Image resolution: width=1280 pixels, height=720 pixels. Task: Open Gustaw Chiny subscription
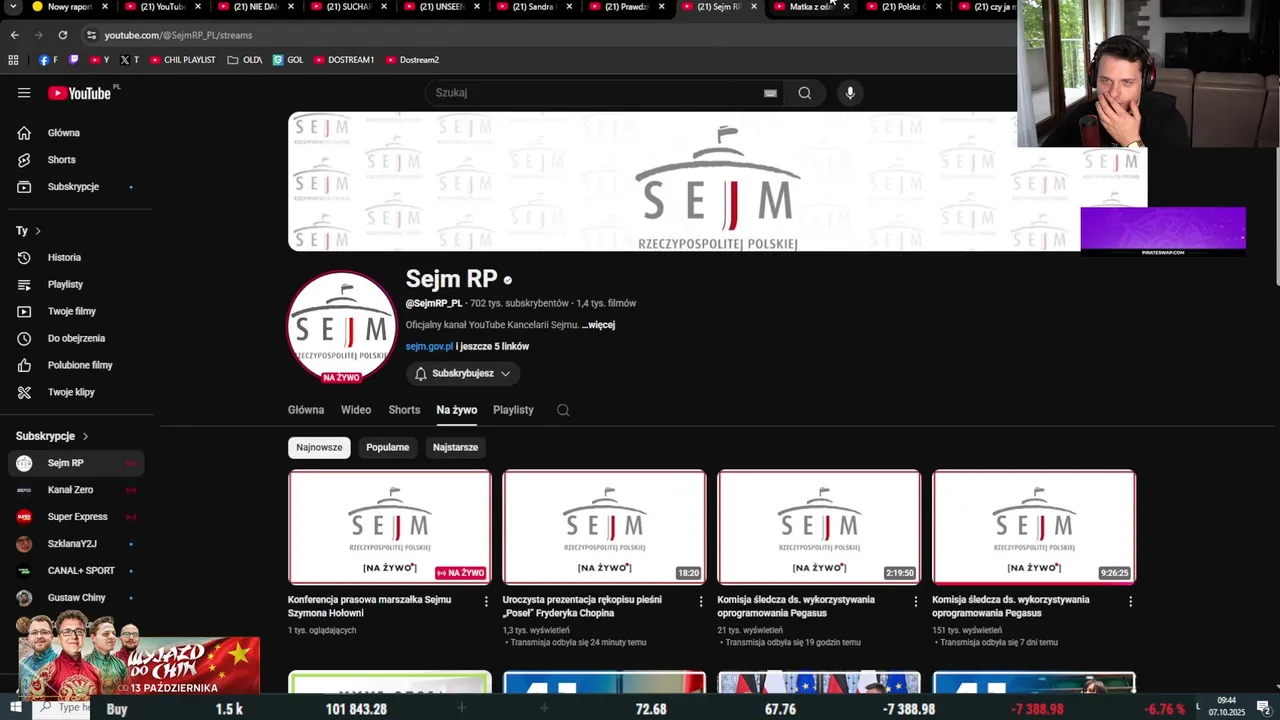pyautogui.click(x=76, y=598)
